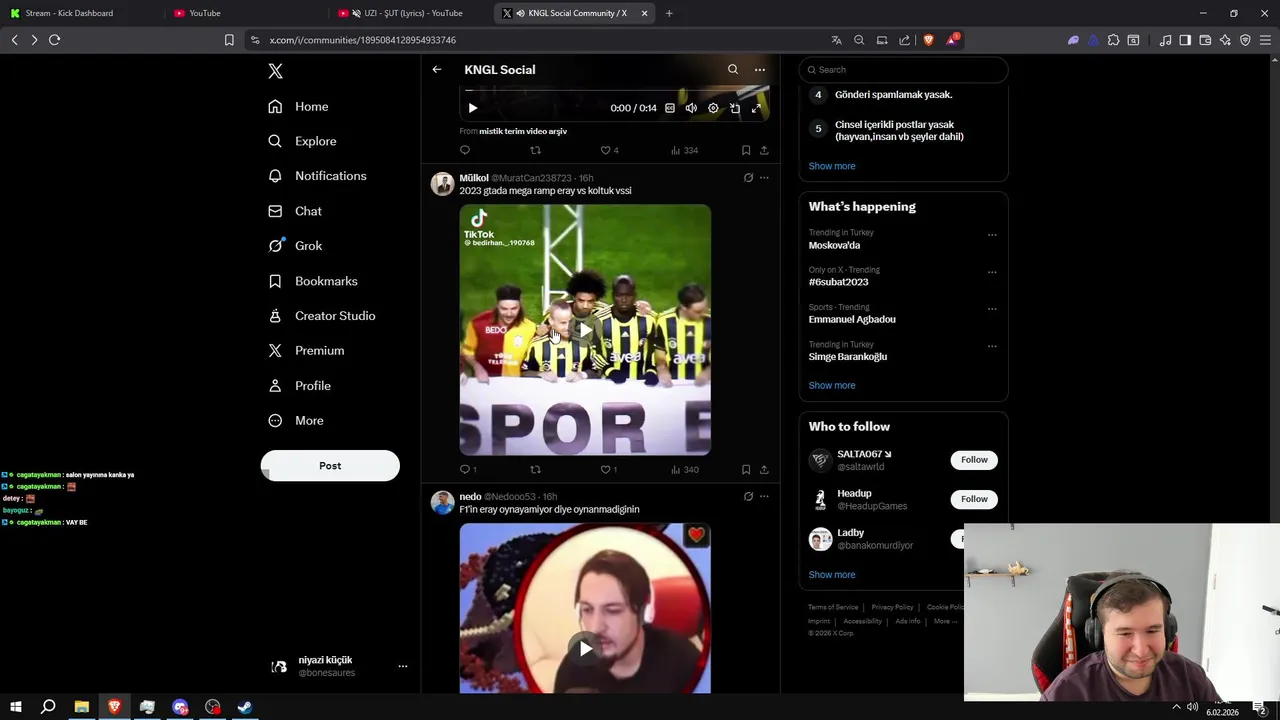Click the Search input field
The image size is (1280, 720).
(x=903, y=70)
